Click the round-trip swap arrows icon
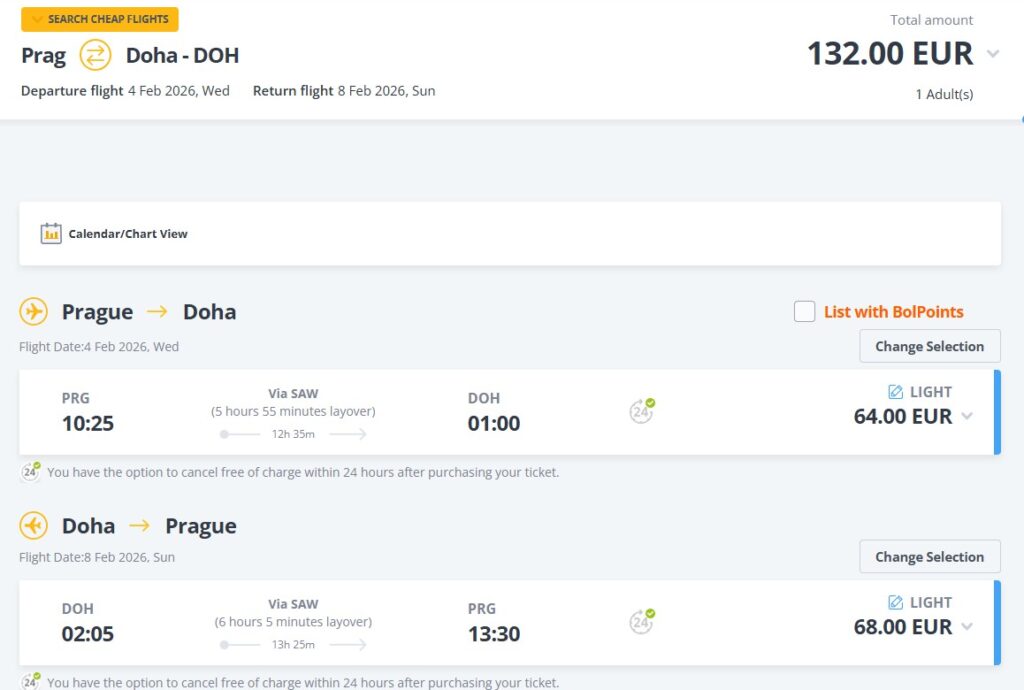The image size is (1024, 690). pos(95,55)
